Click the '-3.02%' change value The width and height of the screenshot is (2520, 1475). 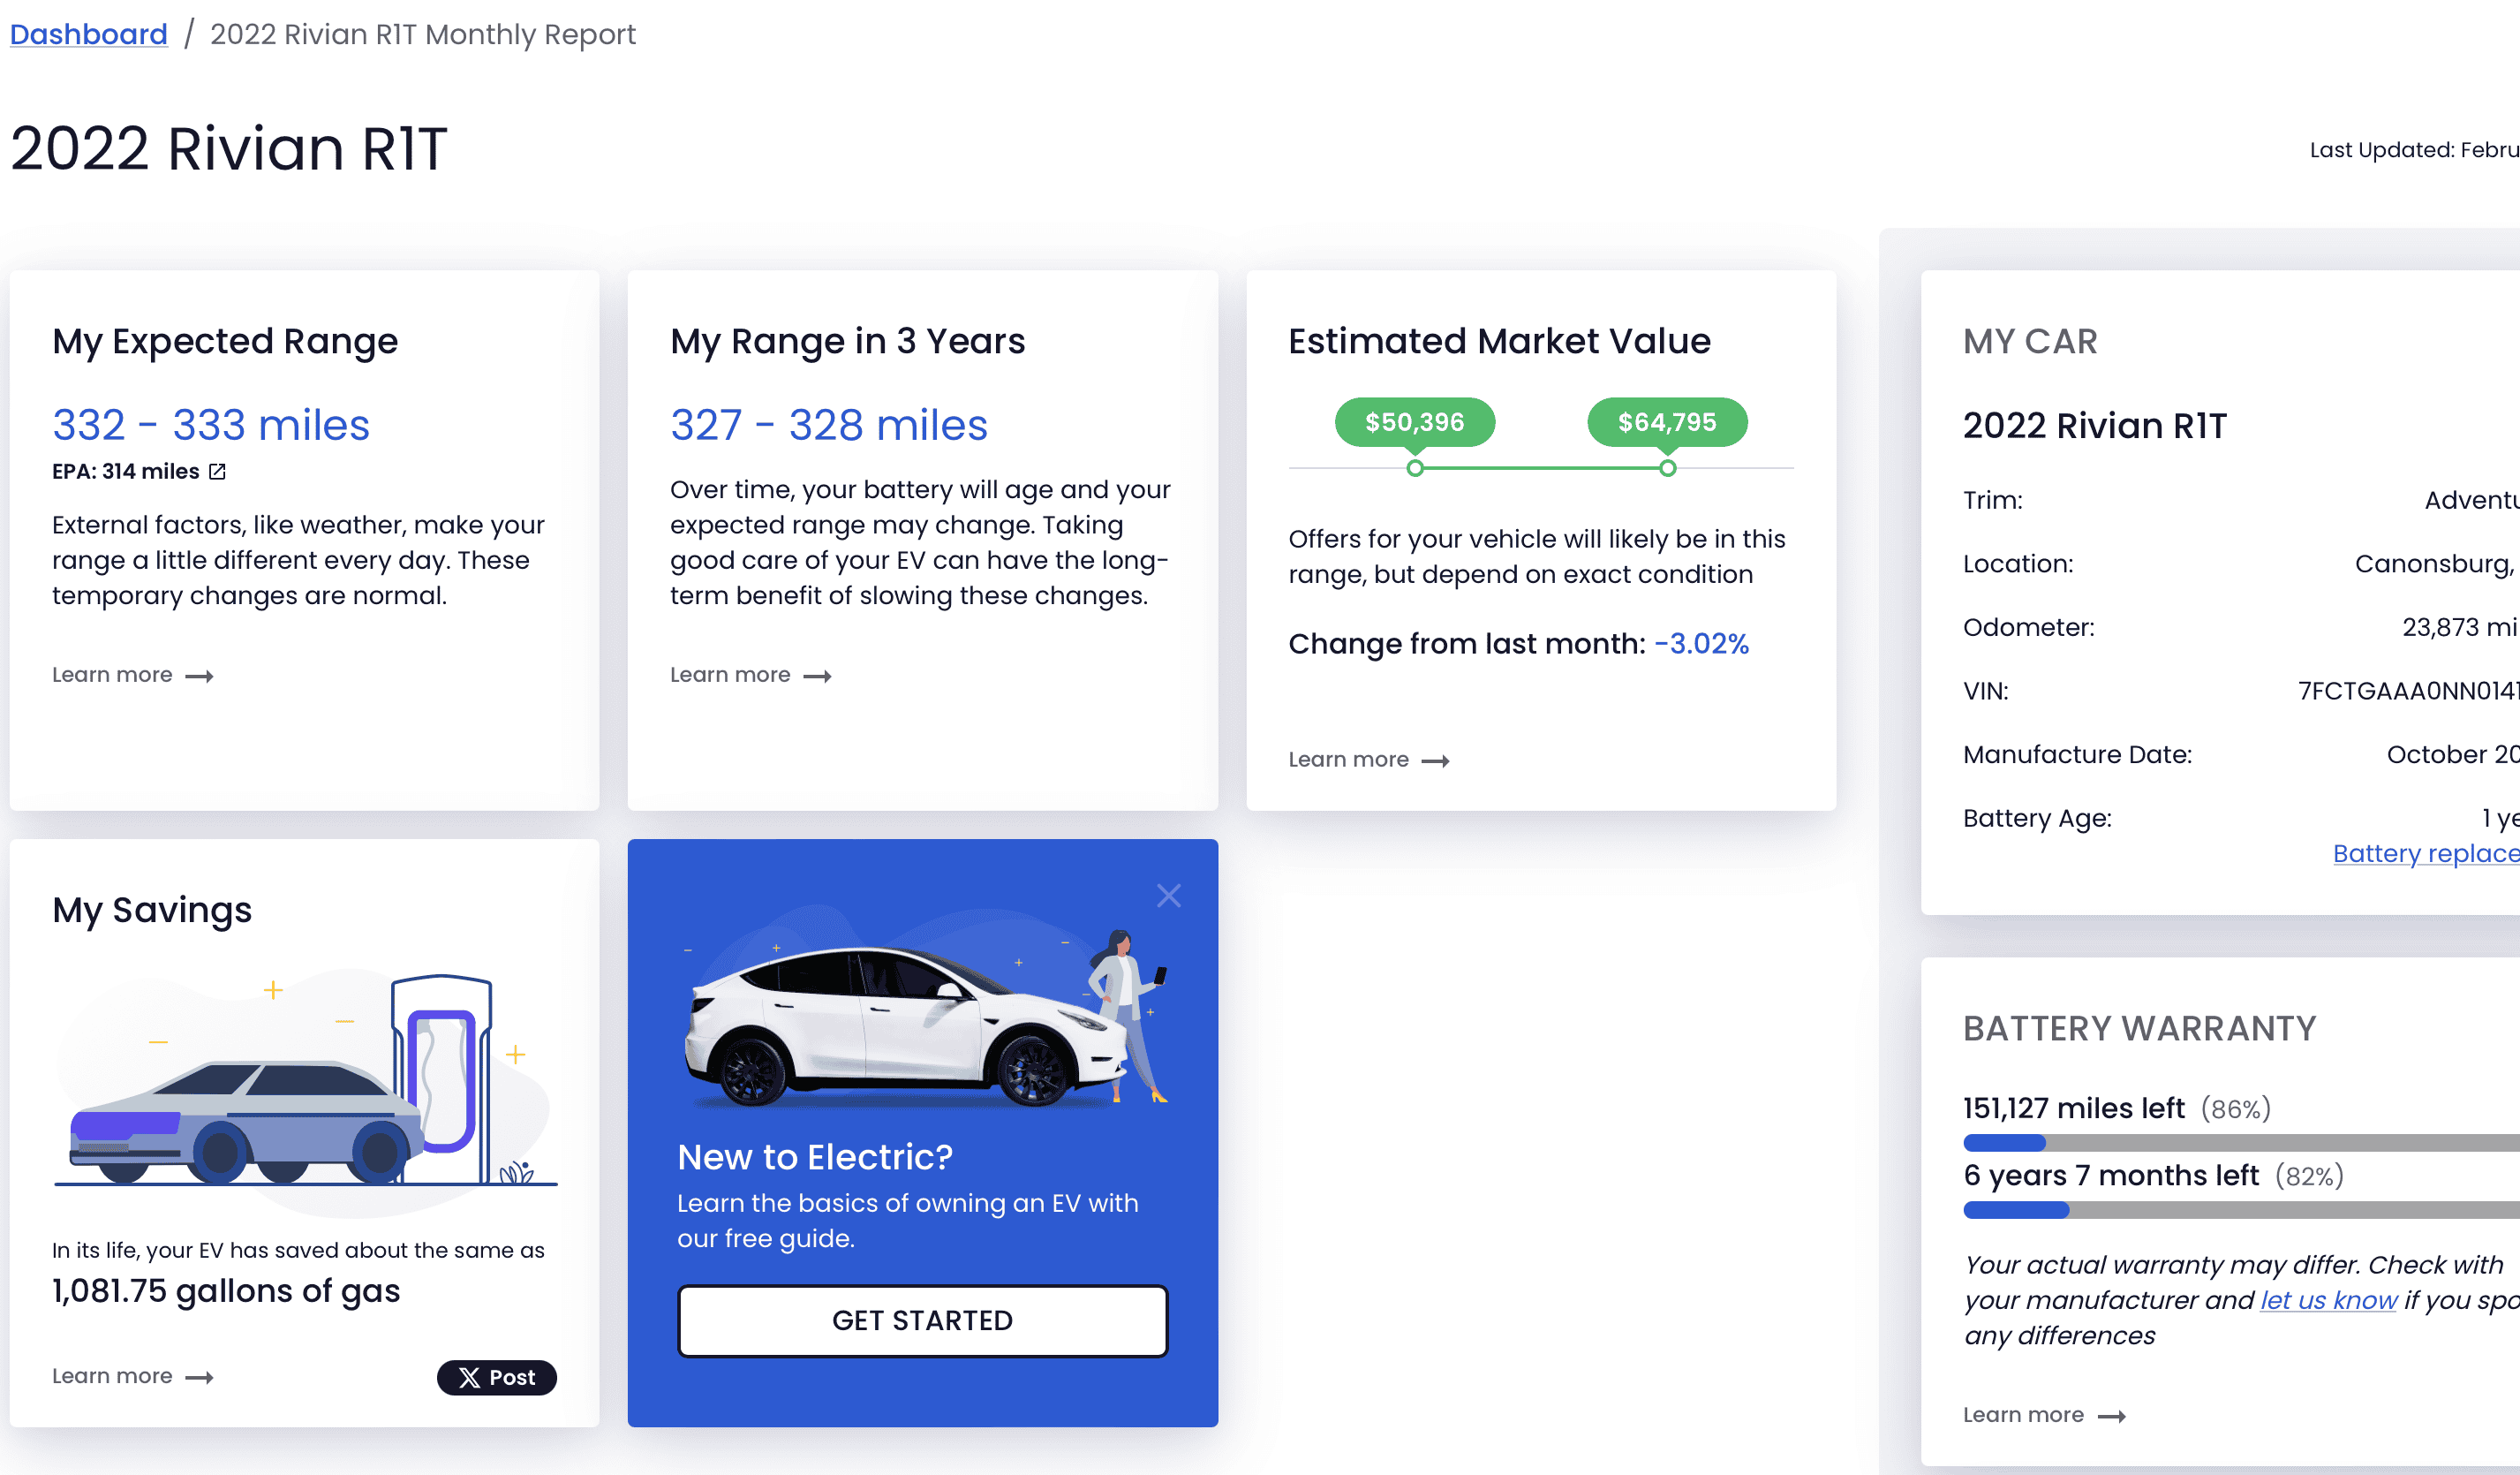1702,643
